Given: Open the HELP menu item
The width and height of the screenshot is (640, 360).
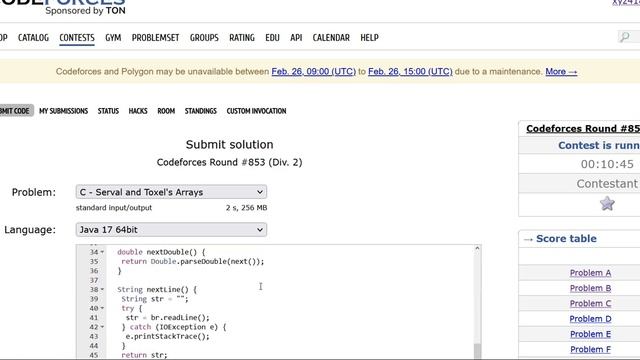Looking at the screenshot, I should pyautogui.click(x=369, y=38).
